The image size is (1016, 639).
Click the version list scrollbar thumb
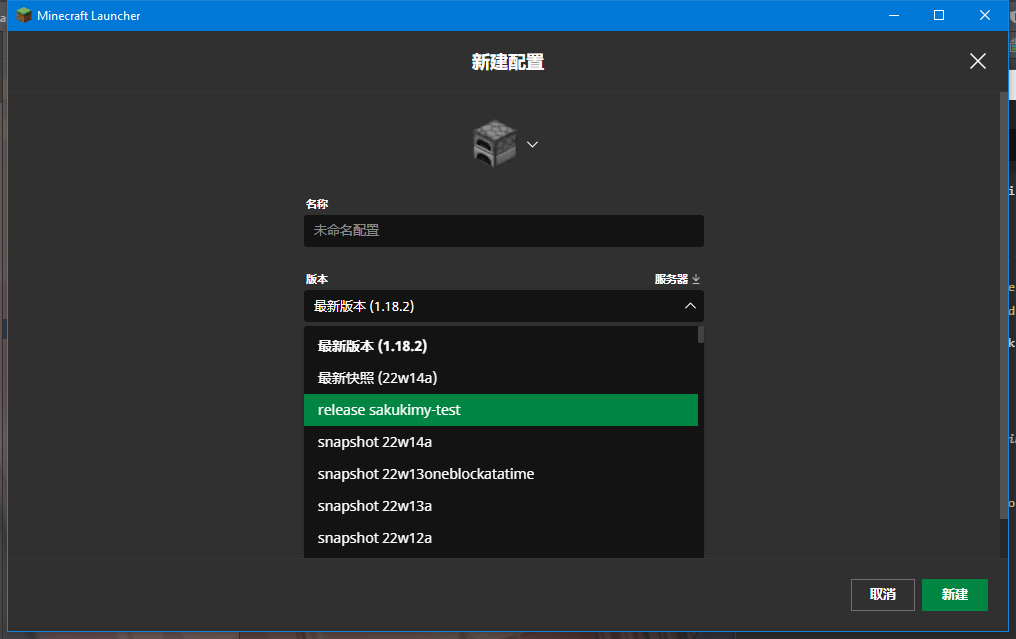(700, 334)
